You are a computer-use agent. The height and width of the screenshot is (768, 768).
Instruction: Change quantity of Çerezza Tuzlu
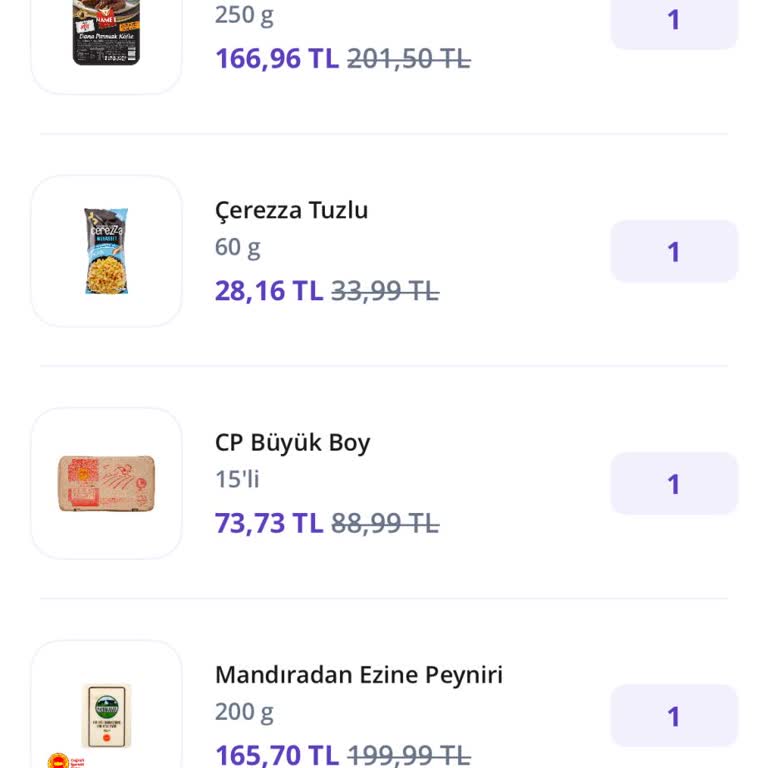click(674, 252)
